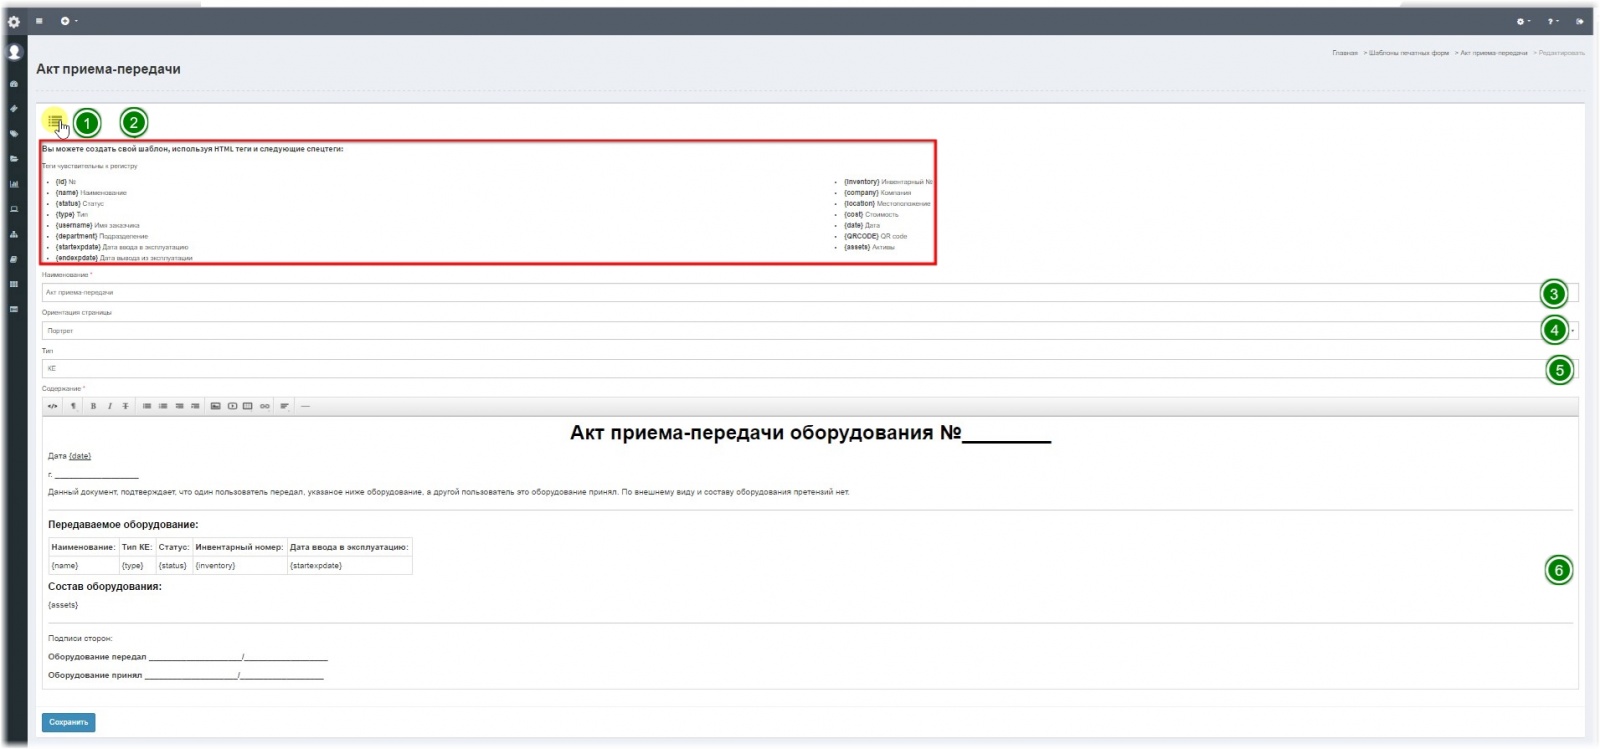Image resolution: width=1600 pixels, height=749 pixels.
Task: Click the {QRCODE} QR code tag hint
Action: click(x=876, y=236)
